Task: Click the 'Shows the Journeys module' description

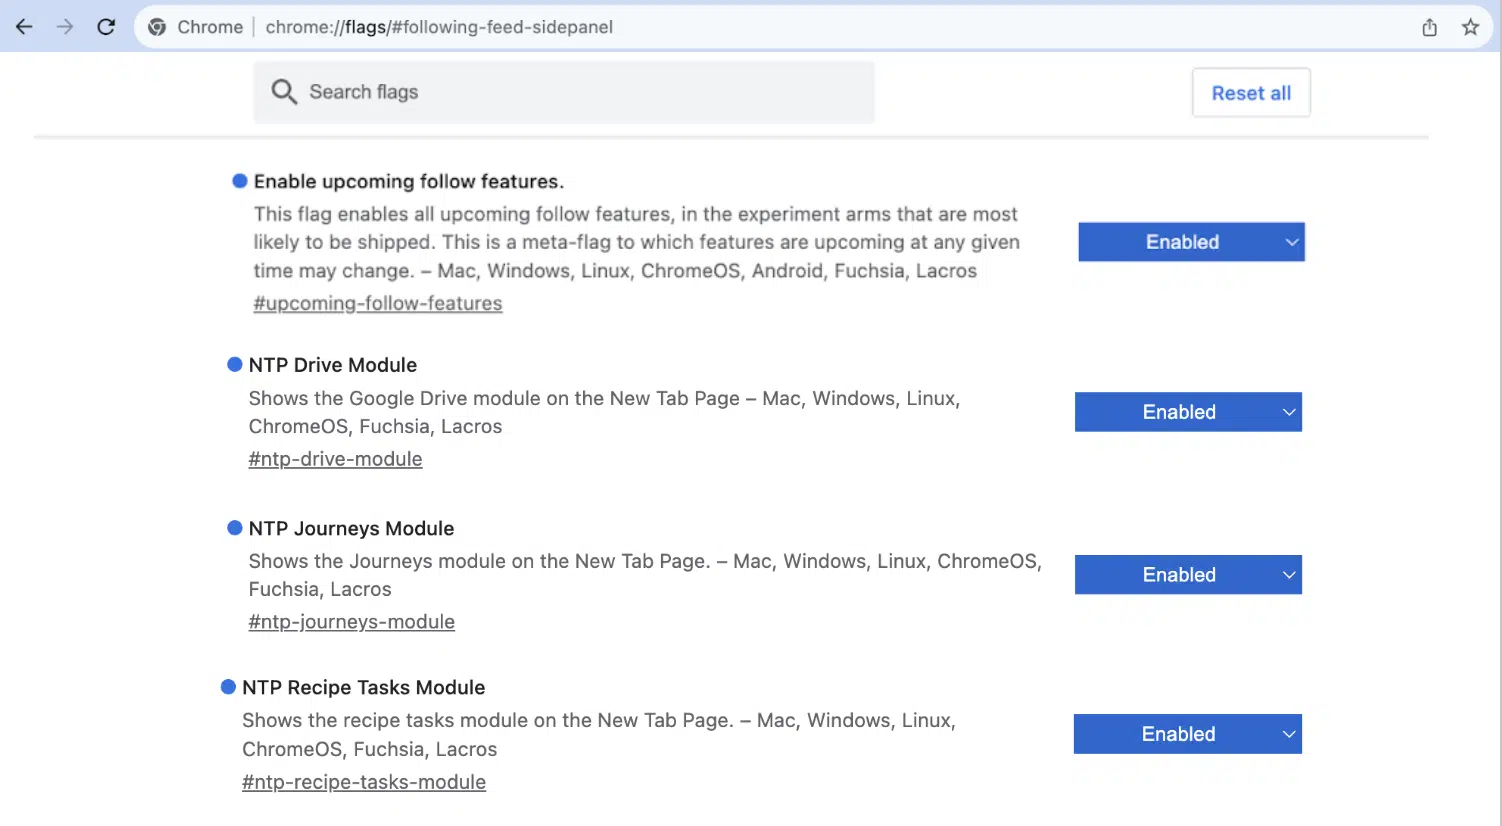Action: pos(645,575)
